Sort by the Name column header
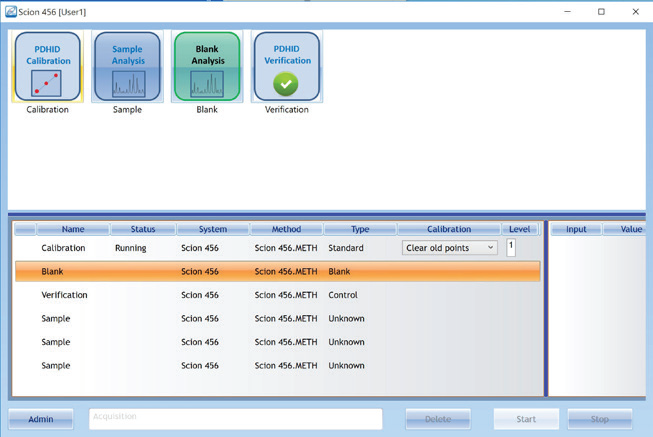Screen dimensions: 653x437 point(73,229)
